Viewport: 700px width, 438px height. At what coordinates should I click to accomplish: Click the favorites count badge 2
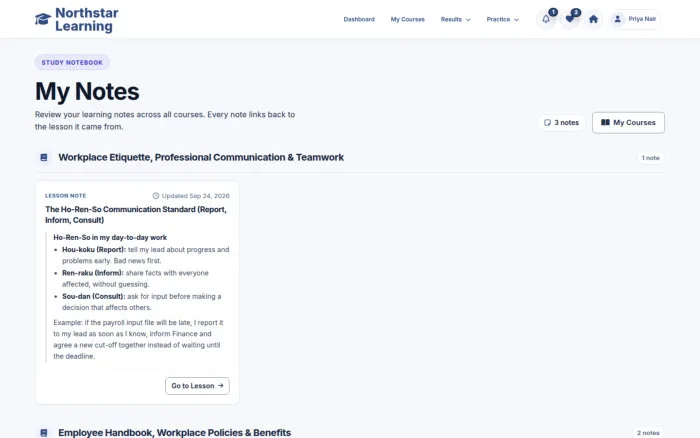pyautogui.click(x=576, y=12)
